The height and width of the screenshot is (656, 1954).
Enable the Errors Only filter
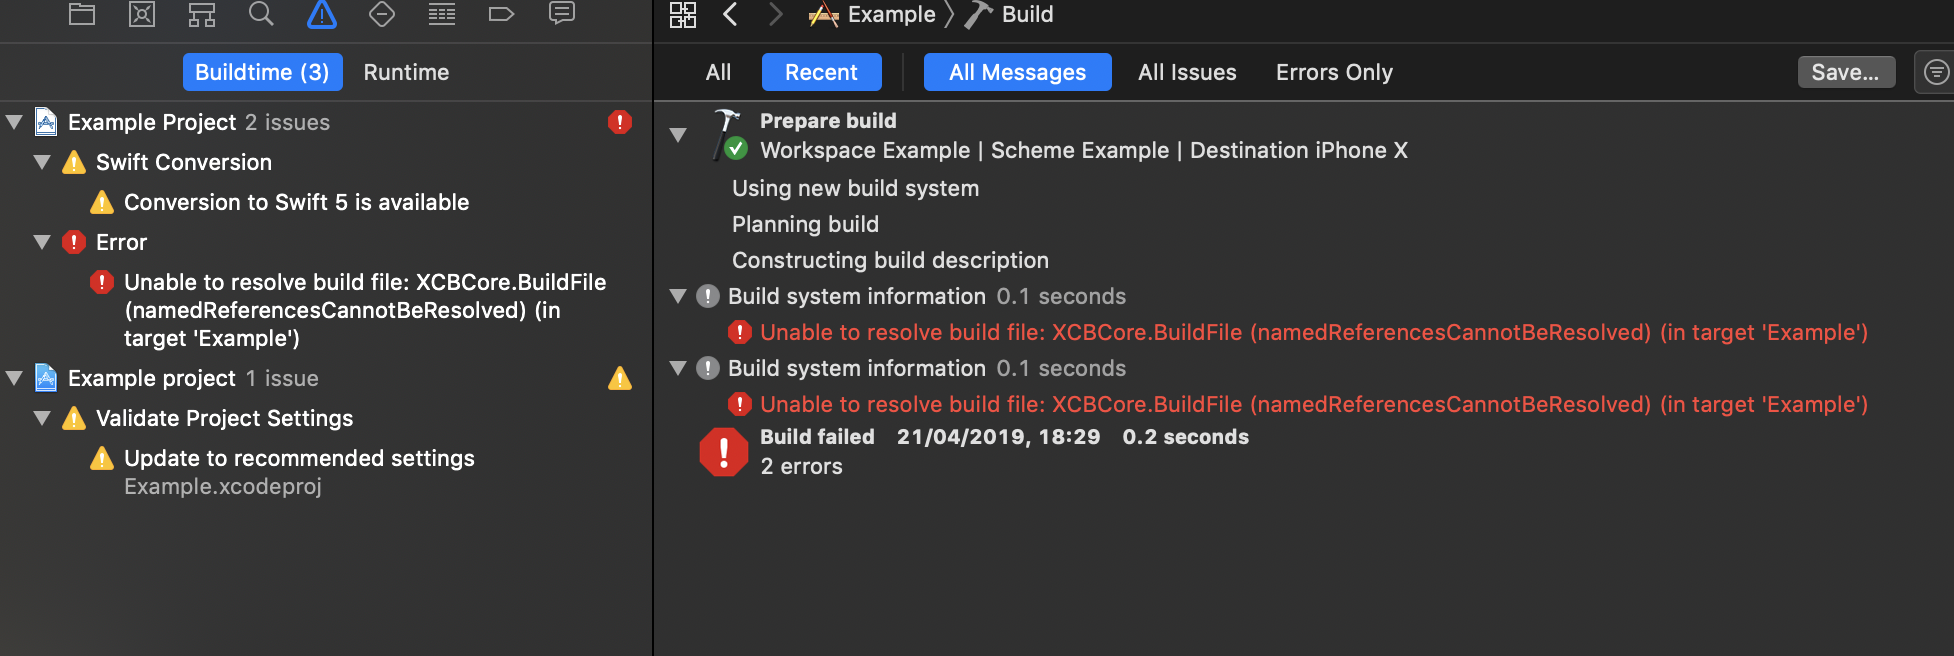1333,71
